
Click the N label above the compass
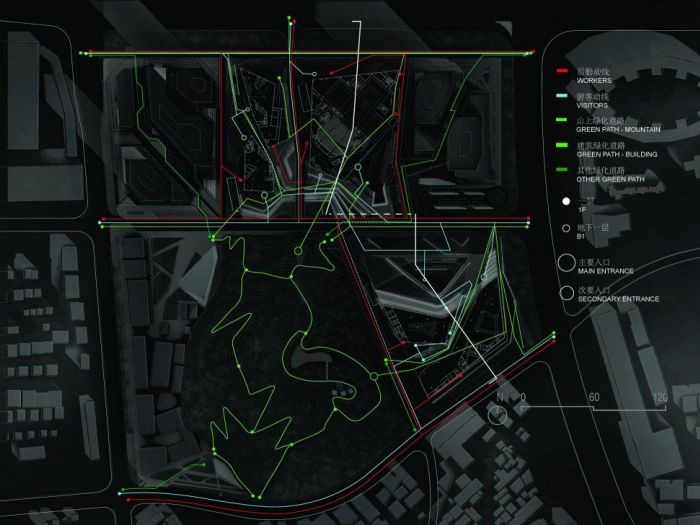pos(500,397)
